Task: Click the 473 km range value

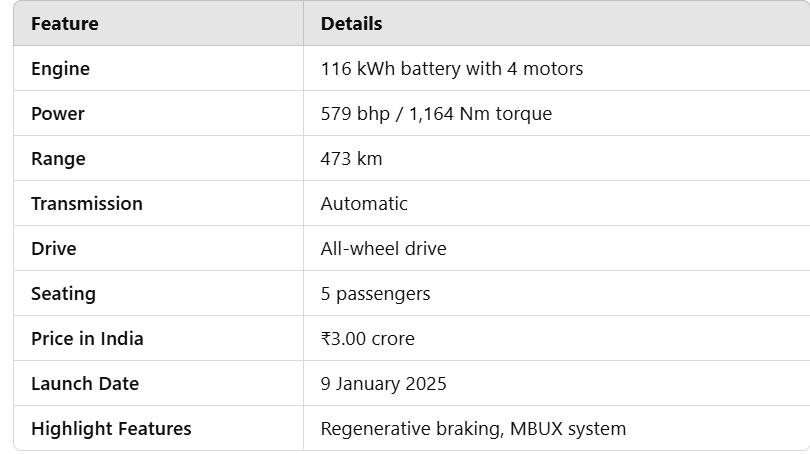Action: tap(351, 159)
